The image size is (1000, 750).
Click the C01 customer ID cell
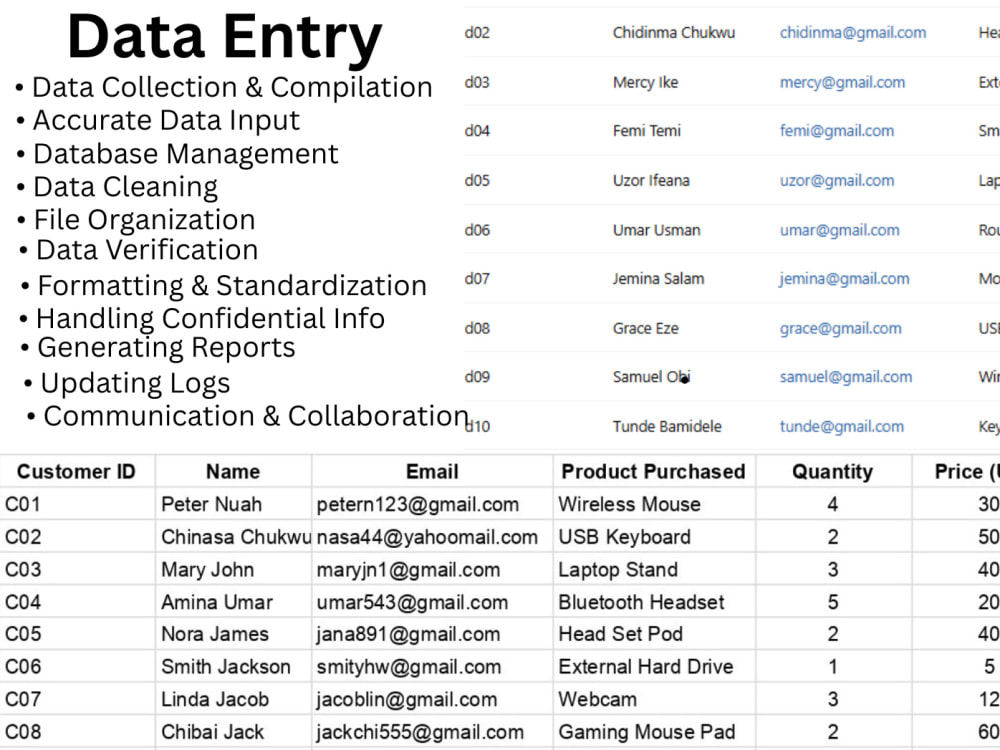point(77,504)
